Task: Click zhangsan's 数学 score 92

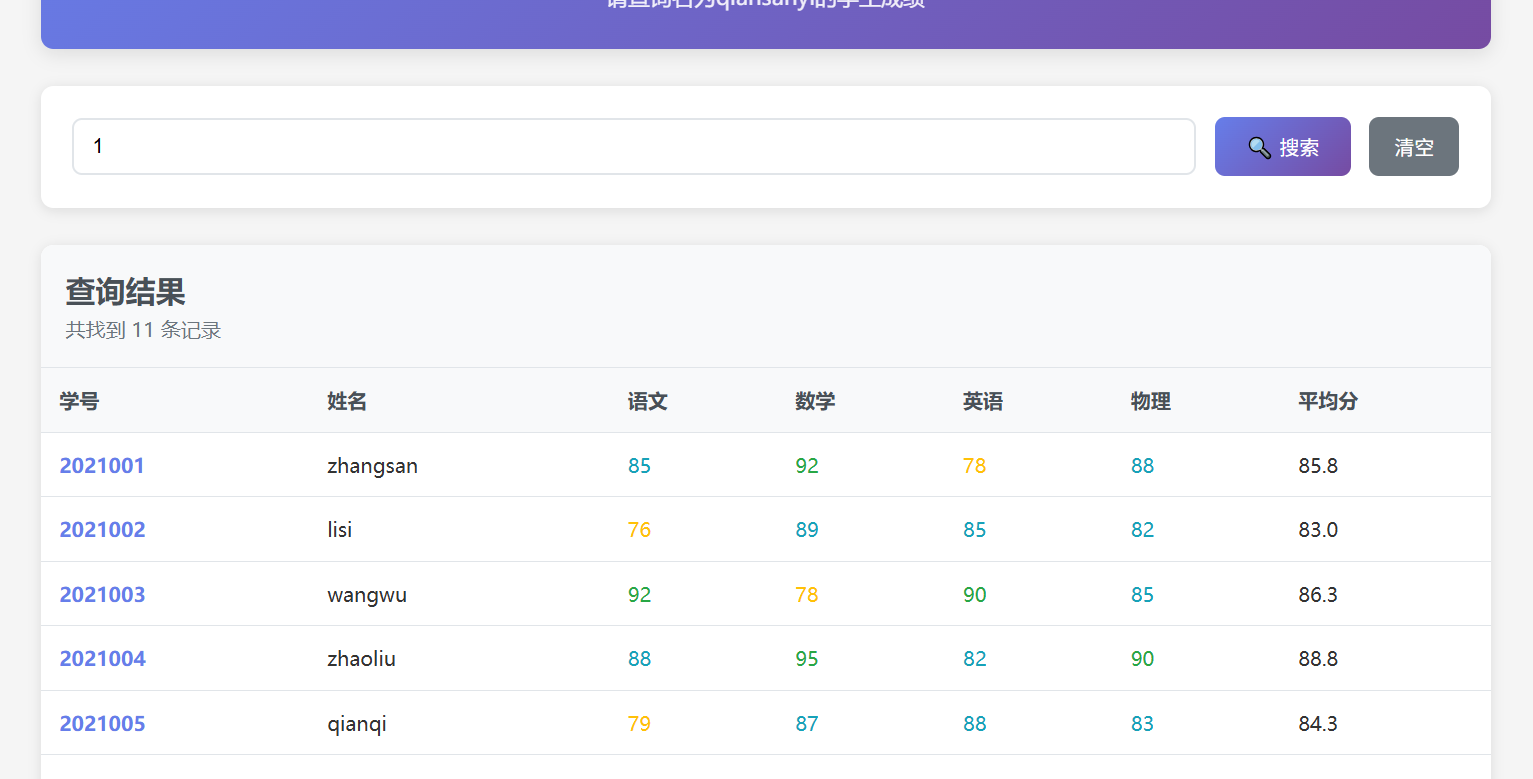Action: click(807, 465)
